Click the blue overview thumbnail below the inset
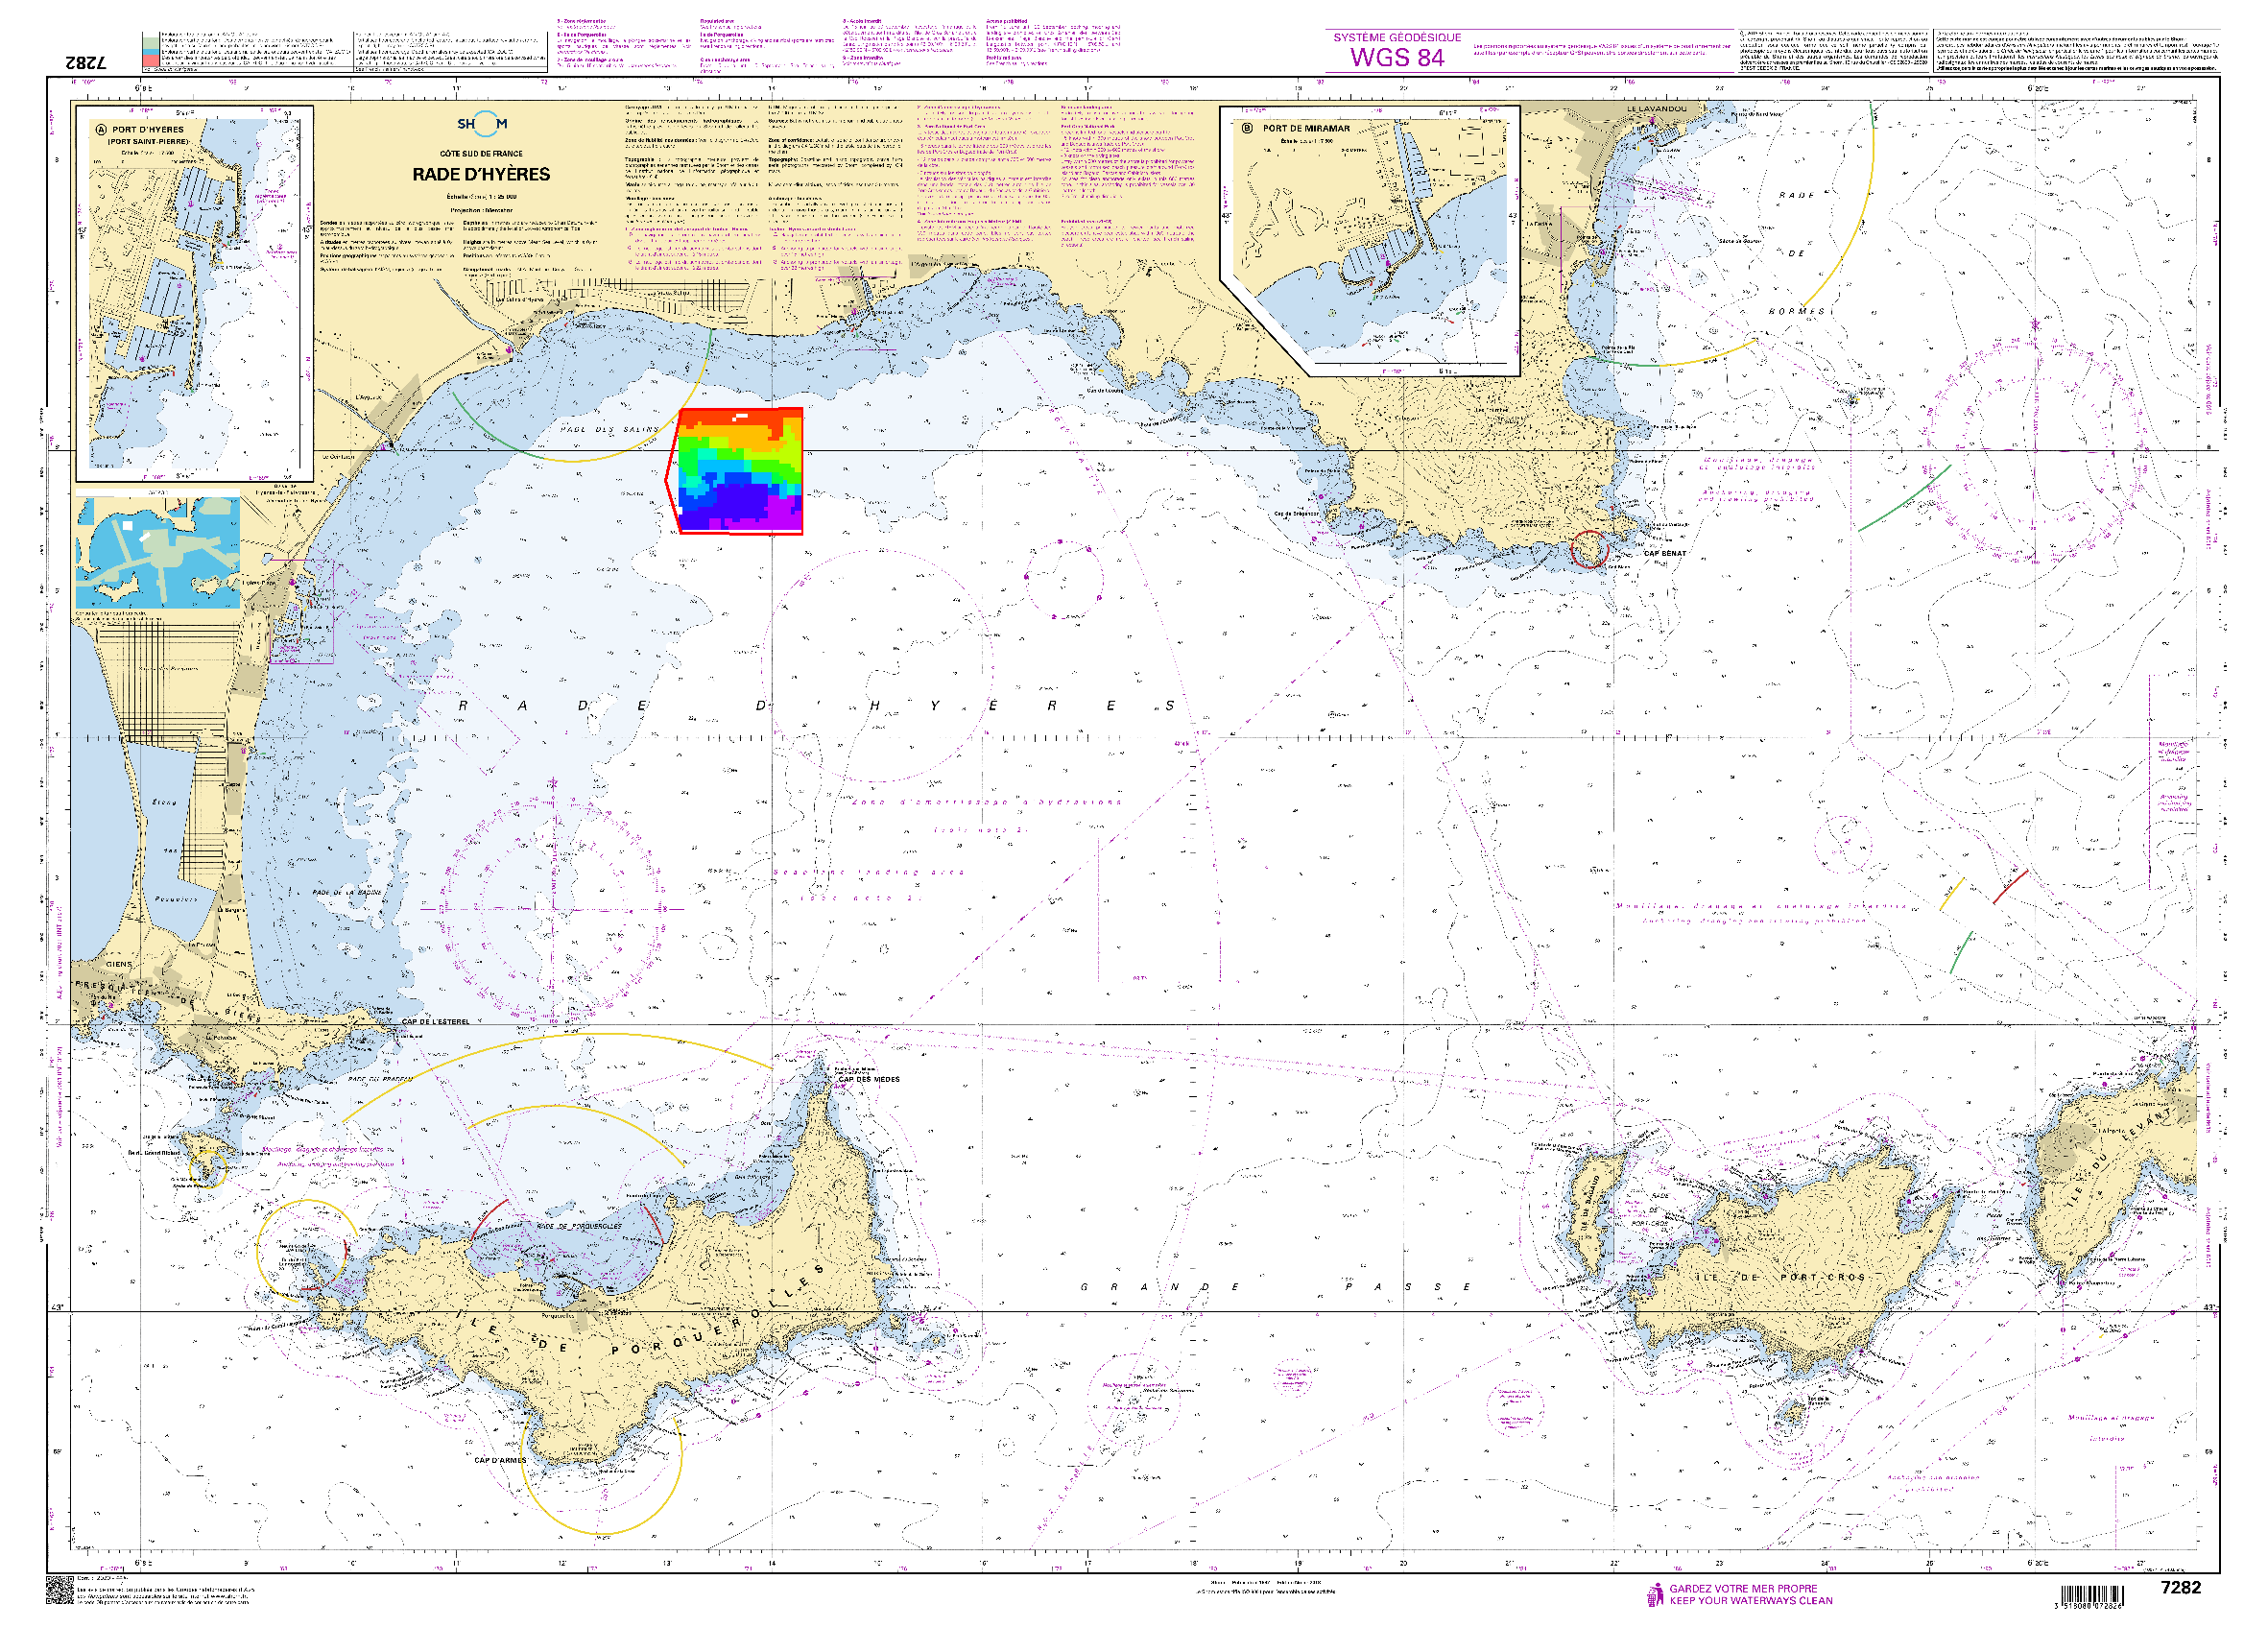This screenshot has height=1628, width=2268. click(157, 553)
